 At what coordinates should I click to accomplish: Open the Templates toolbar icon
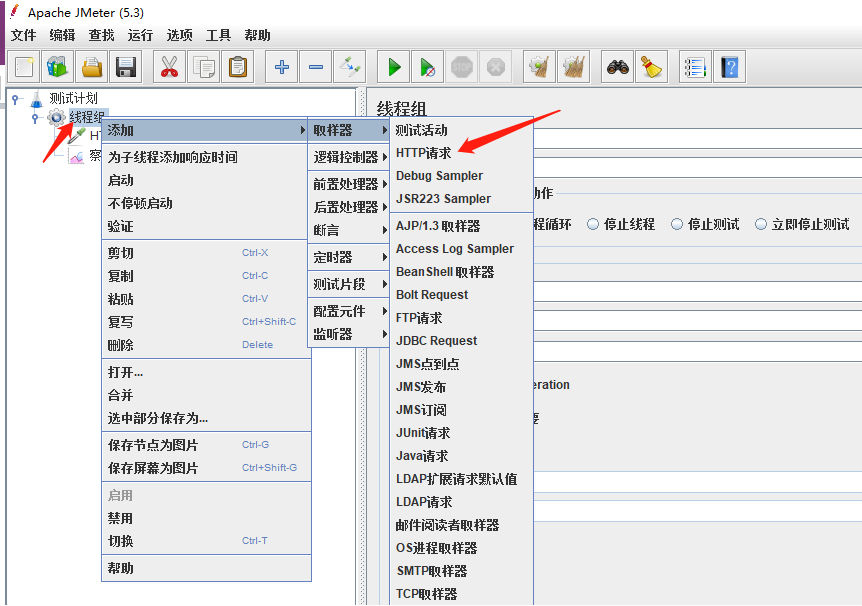[58, 67]
